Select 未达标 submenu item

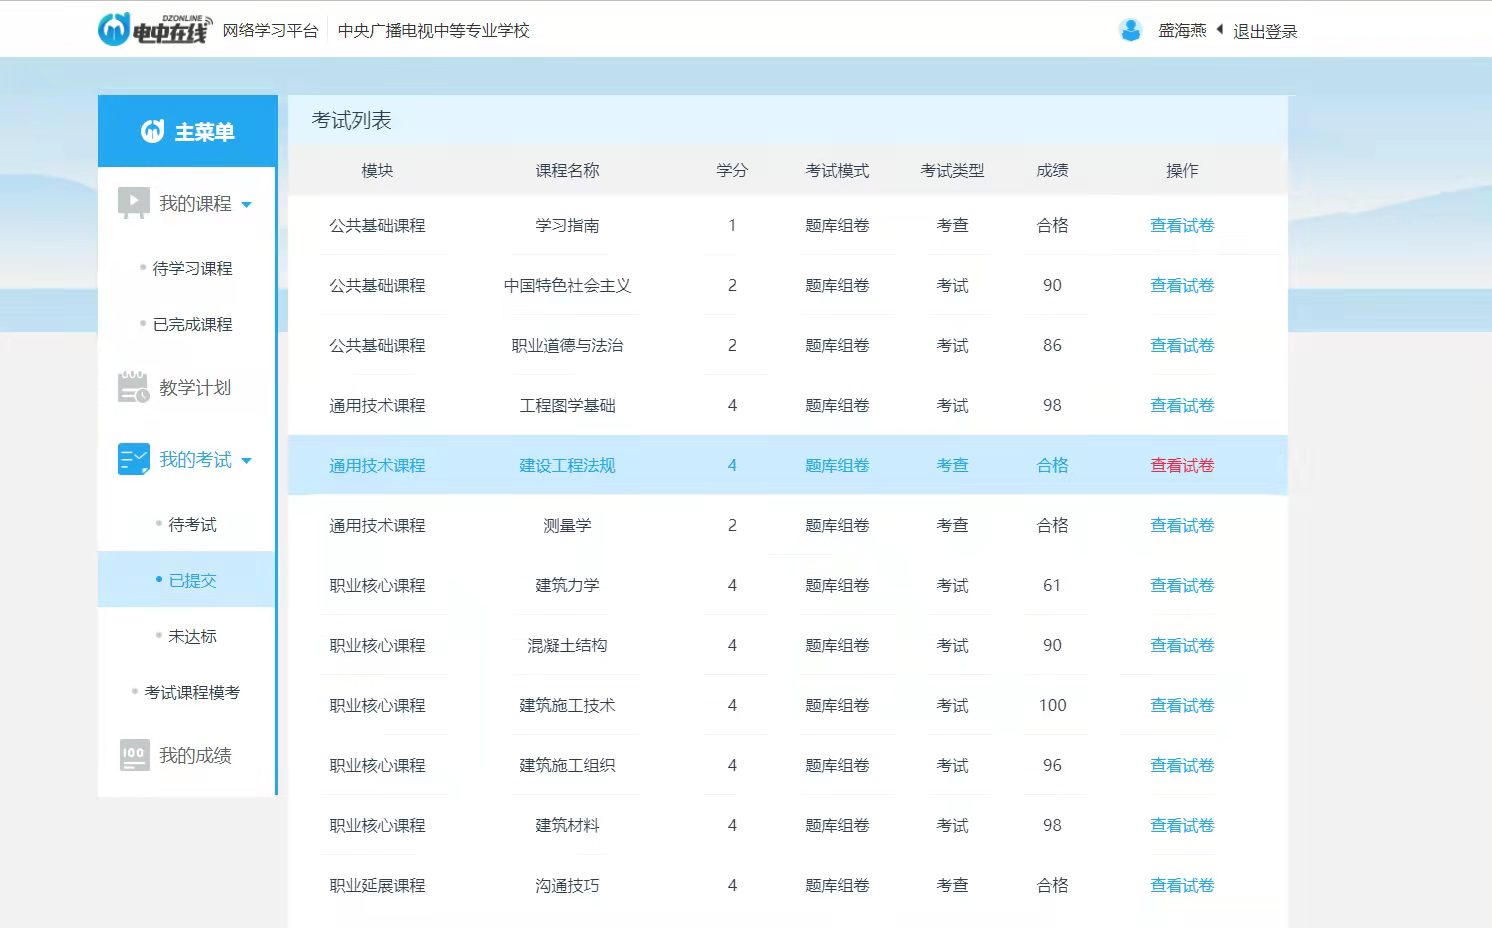tap(192, 636)
